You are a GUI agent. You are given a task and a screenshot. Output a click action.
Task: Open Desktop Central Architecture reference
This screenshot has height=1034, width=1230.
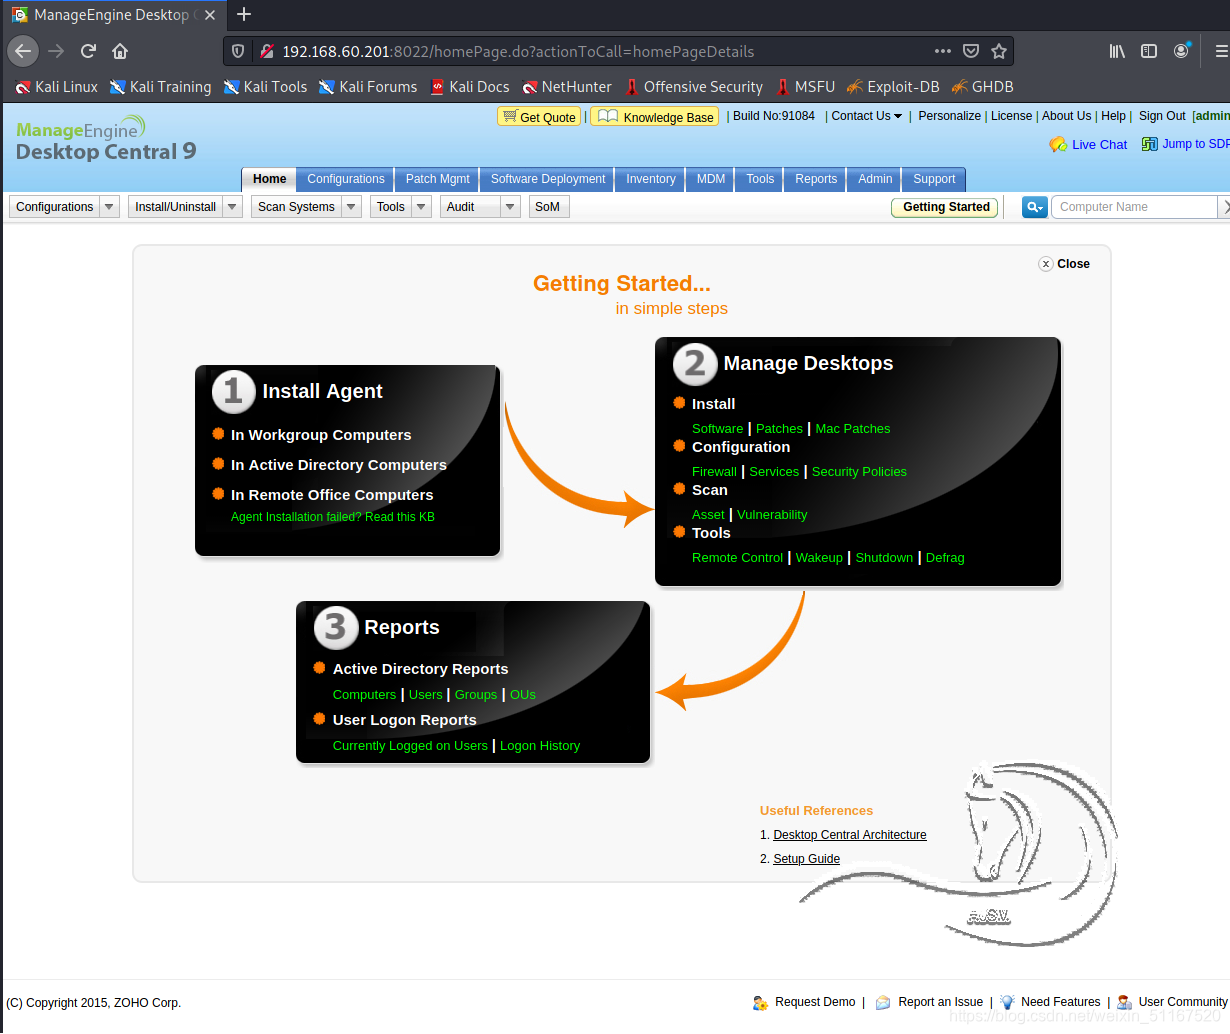coord(850,835)
